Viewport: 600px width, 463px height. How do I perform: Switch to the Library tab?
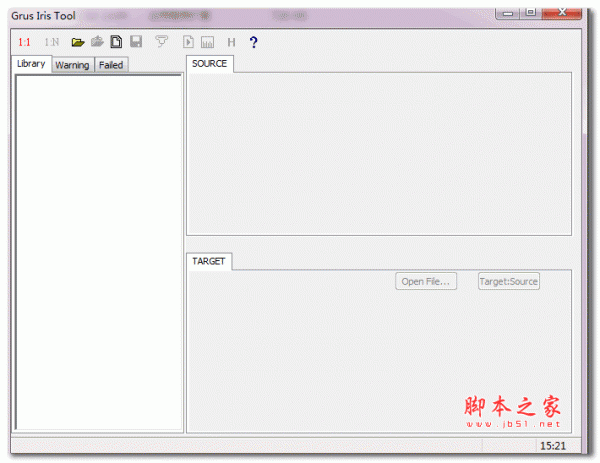(31, 64)
